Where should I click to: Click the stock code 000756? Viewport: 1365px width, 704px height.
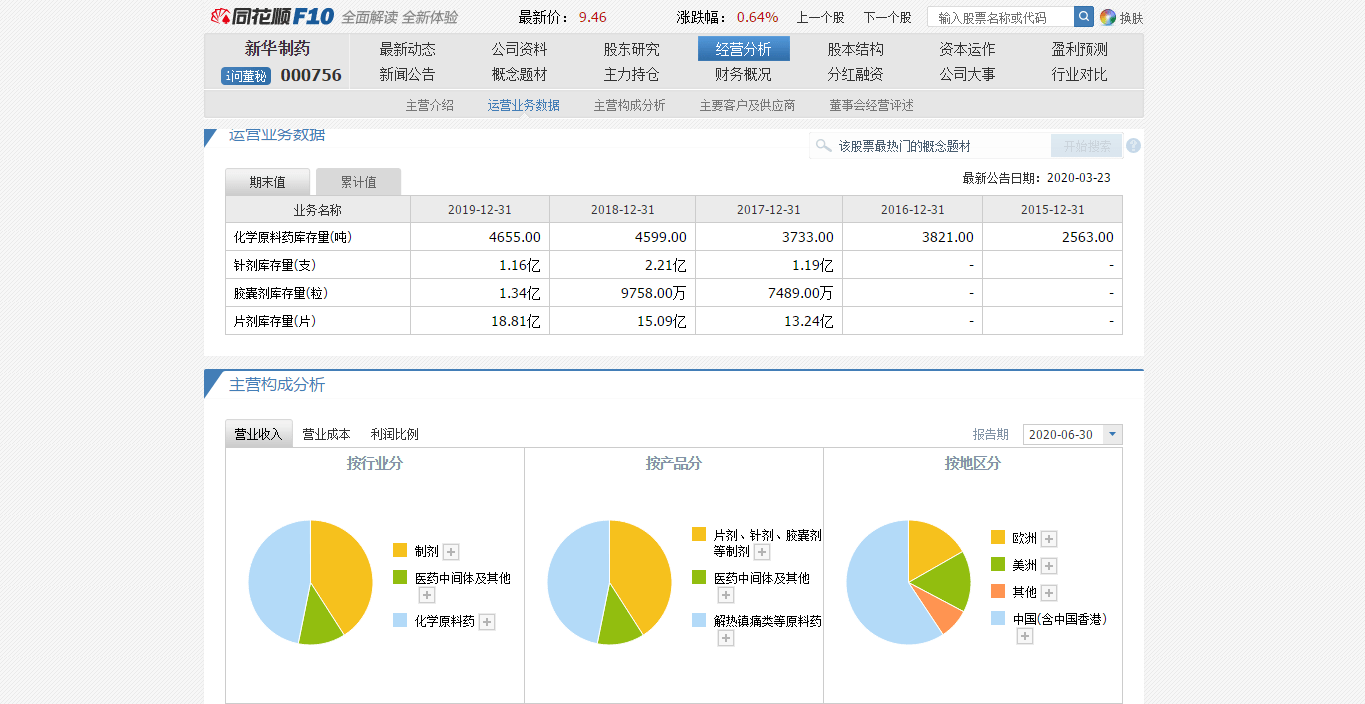pyautogui.click(x=311, y=75)
